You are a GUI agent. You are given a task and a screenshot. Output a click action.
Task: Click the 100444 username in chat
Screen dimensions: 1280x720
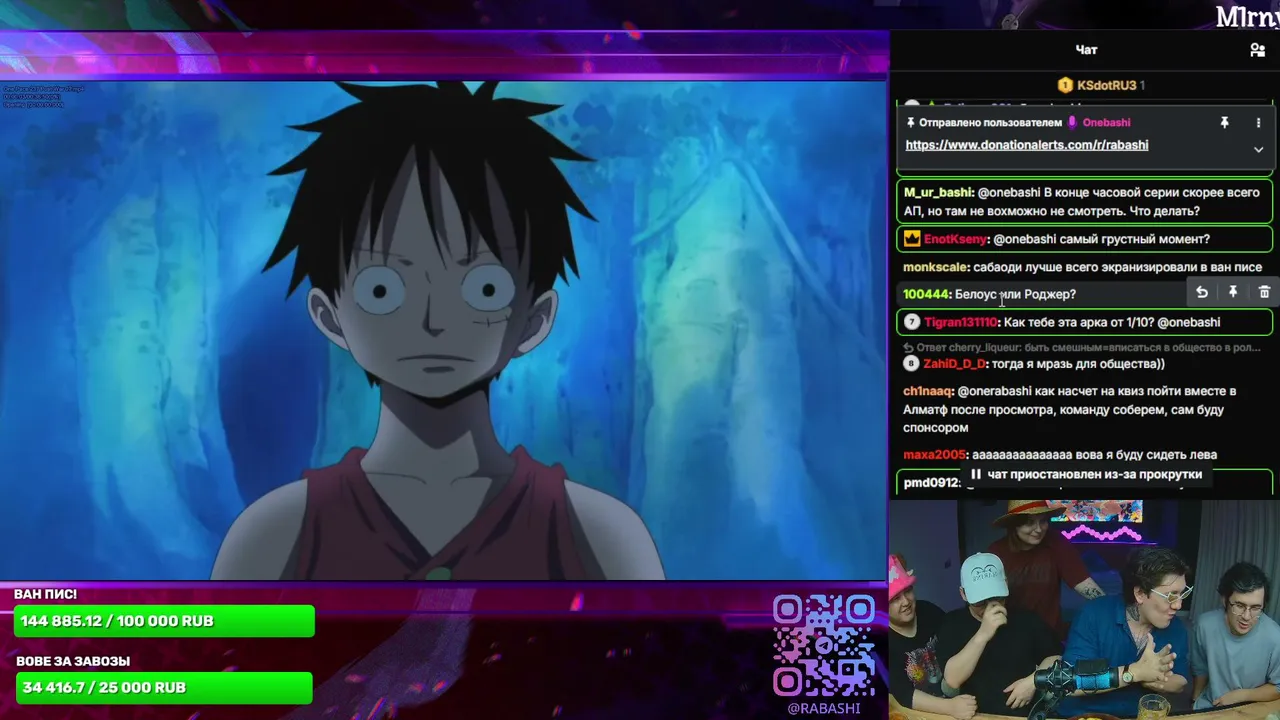925,294
